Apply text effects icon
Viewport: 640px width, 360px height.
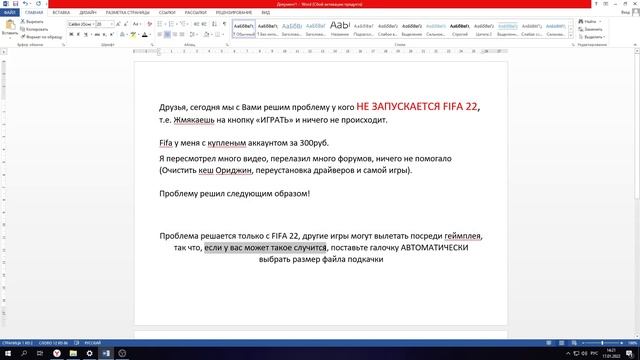pos(122,34)
